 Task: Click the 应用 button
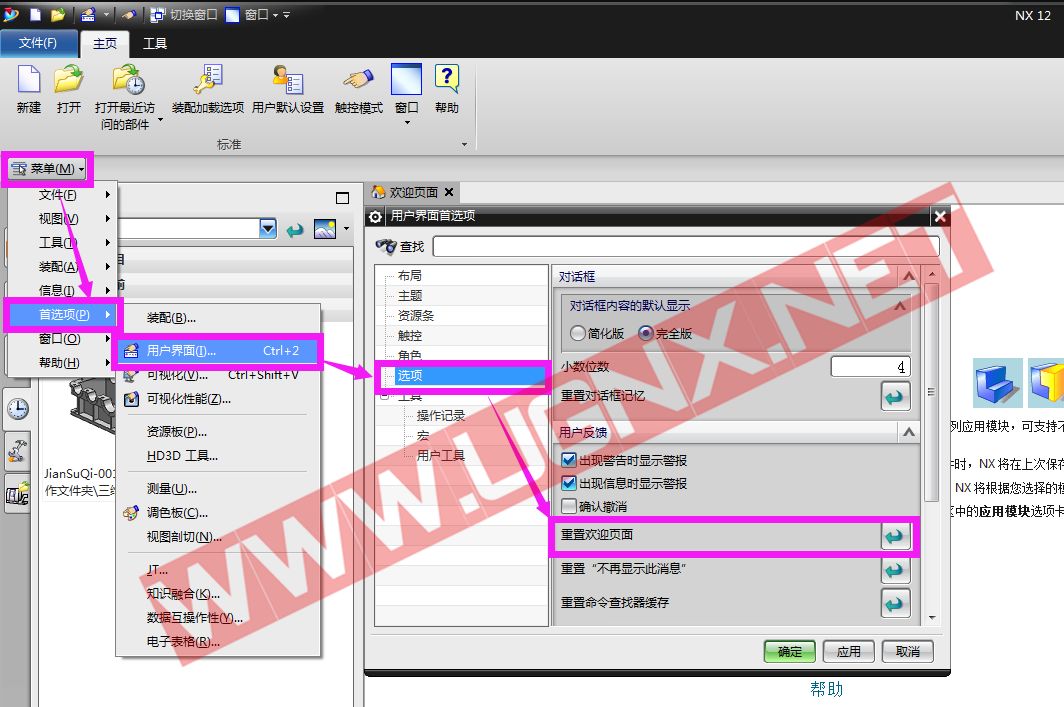(x=848, y=651)
